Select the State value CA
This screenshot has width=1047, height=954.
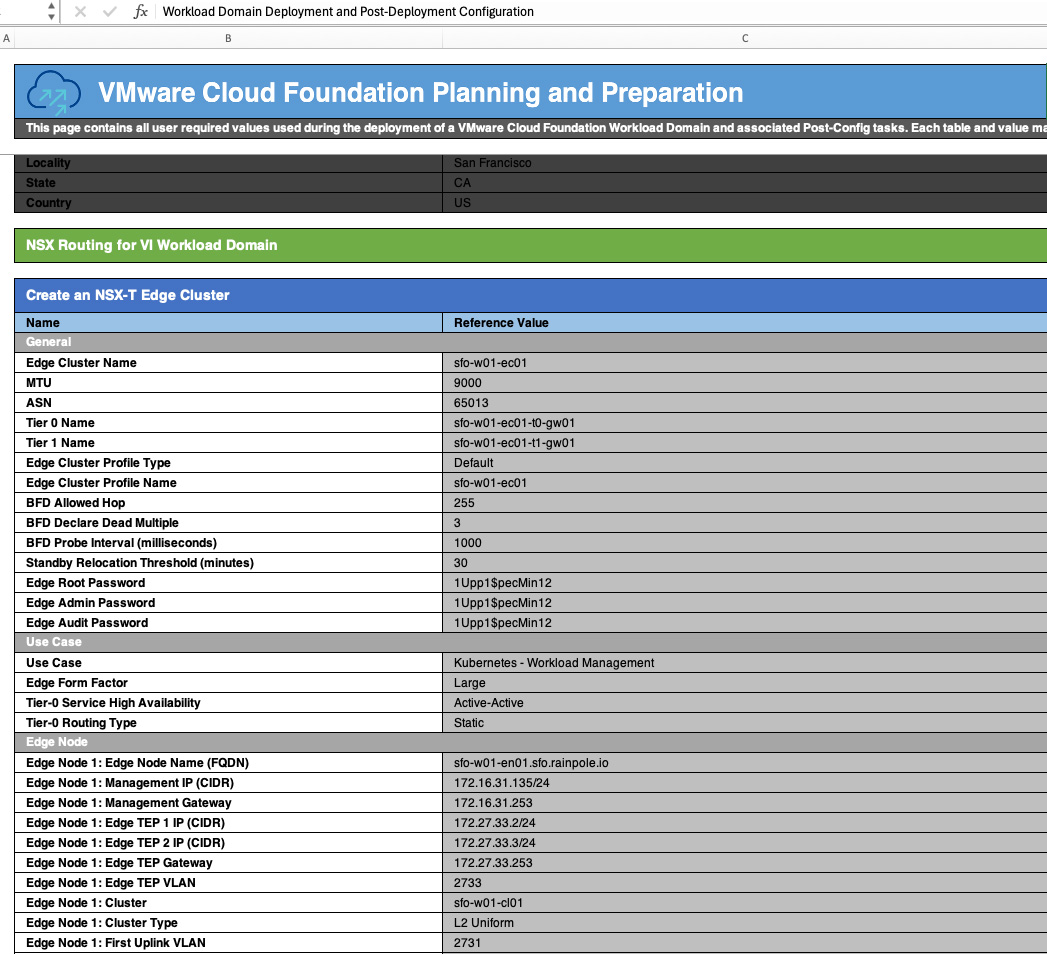pyautogui.click(x=745, y=183)
